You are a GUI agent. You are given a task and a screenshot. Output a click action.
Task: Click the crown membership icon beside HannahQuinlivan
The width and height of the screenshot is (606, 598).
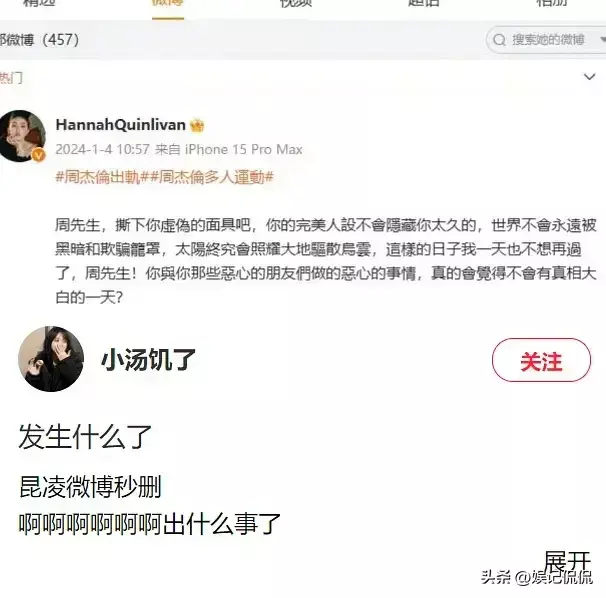[197, 125]
